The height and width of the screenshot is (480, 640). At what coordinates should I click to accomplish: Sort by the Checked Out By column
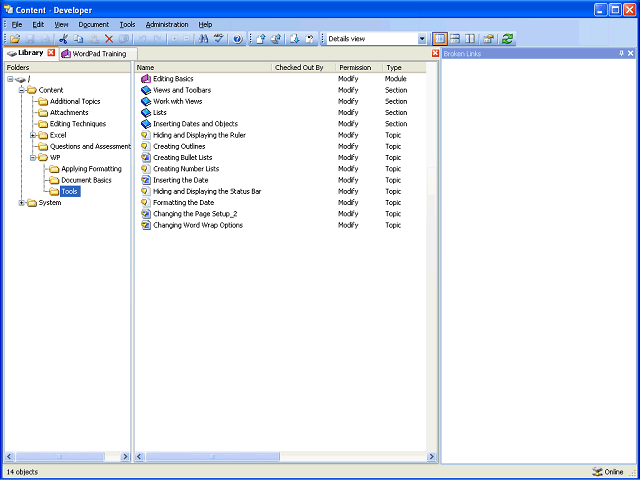click(304, 67)
